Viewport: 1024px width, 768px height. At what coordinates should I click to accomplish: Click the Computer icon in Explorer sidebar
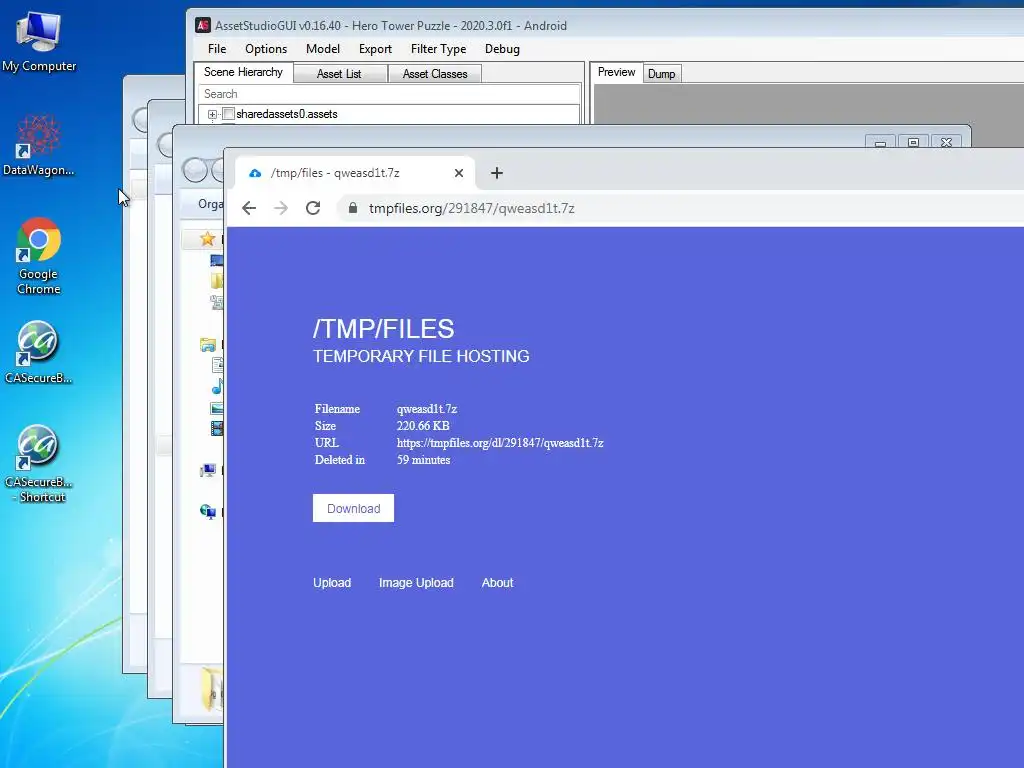(208, 470)
